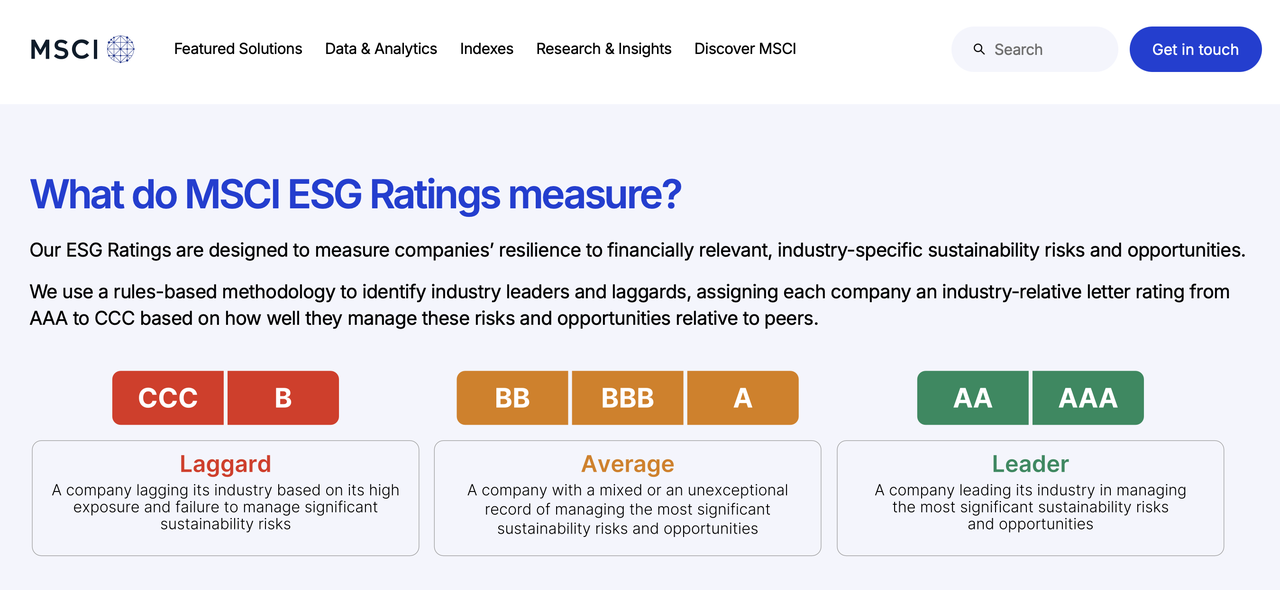Click the Average description card
The image size is (1280, 590).
click(x=627, y=498)
